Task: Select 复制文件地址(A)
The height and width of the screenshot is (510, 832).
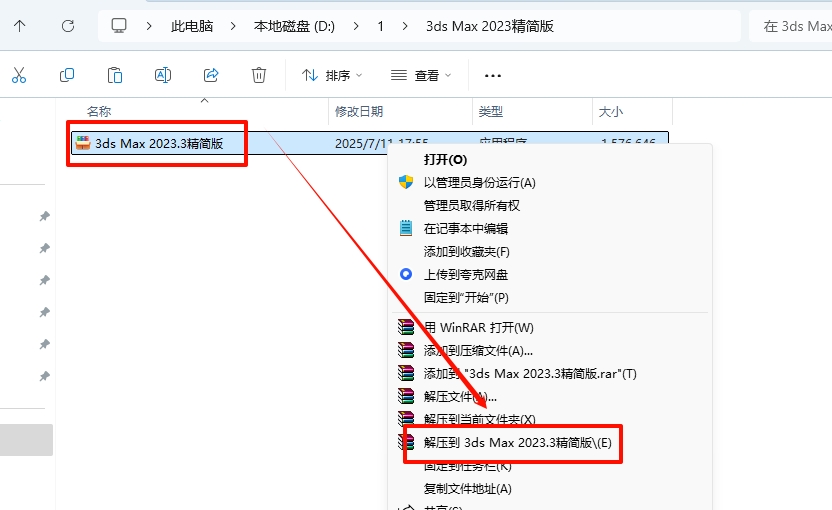Action: [x=467, y=488]
